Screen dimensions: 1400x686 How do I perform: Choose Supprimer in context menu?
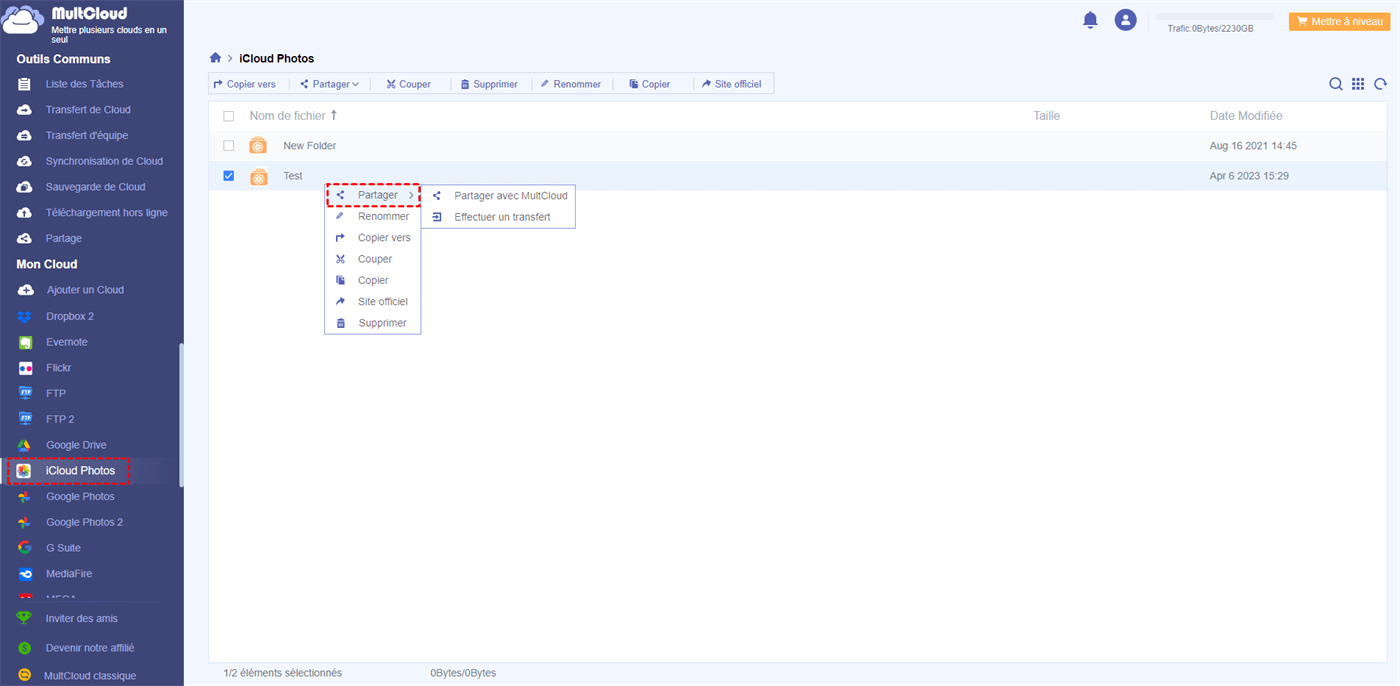pos(373,323)
